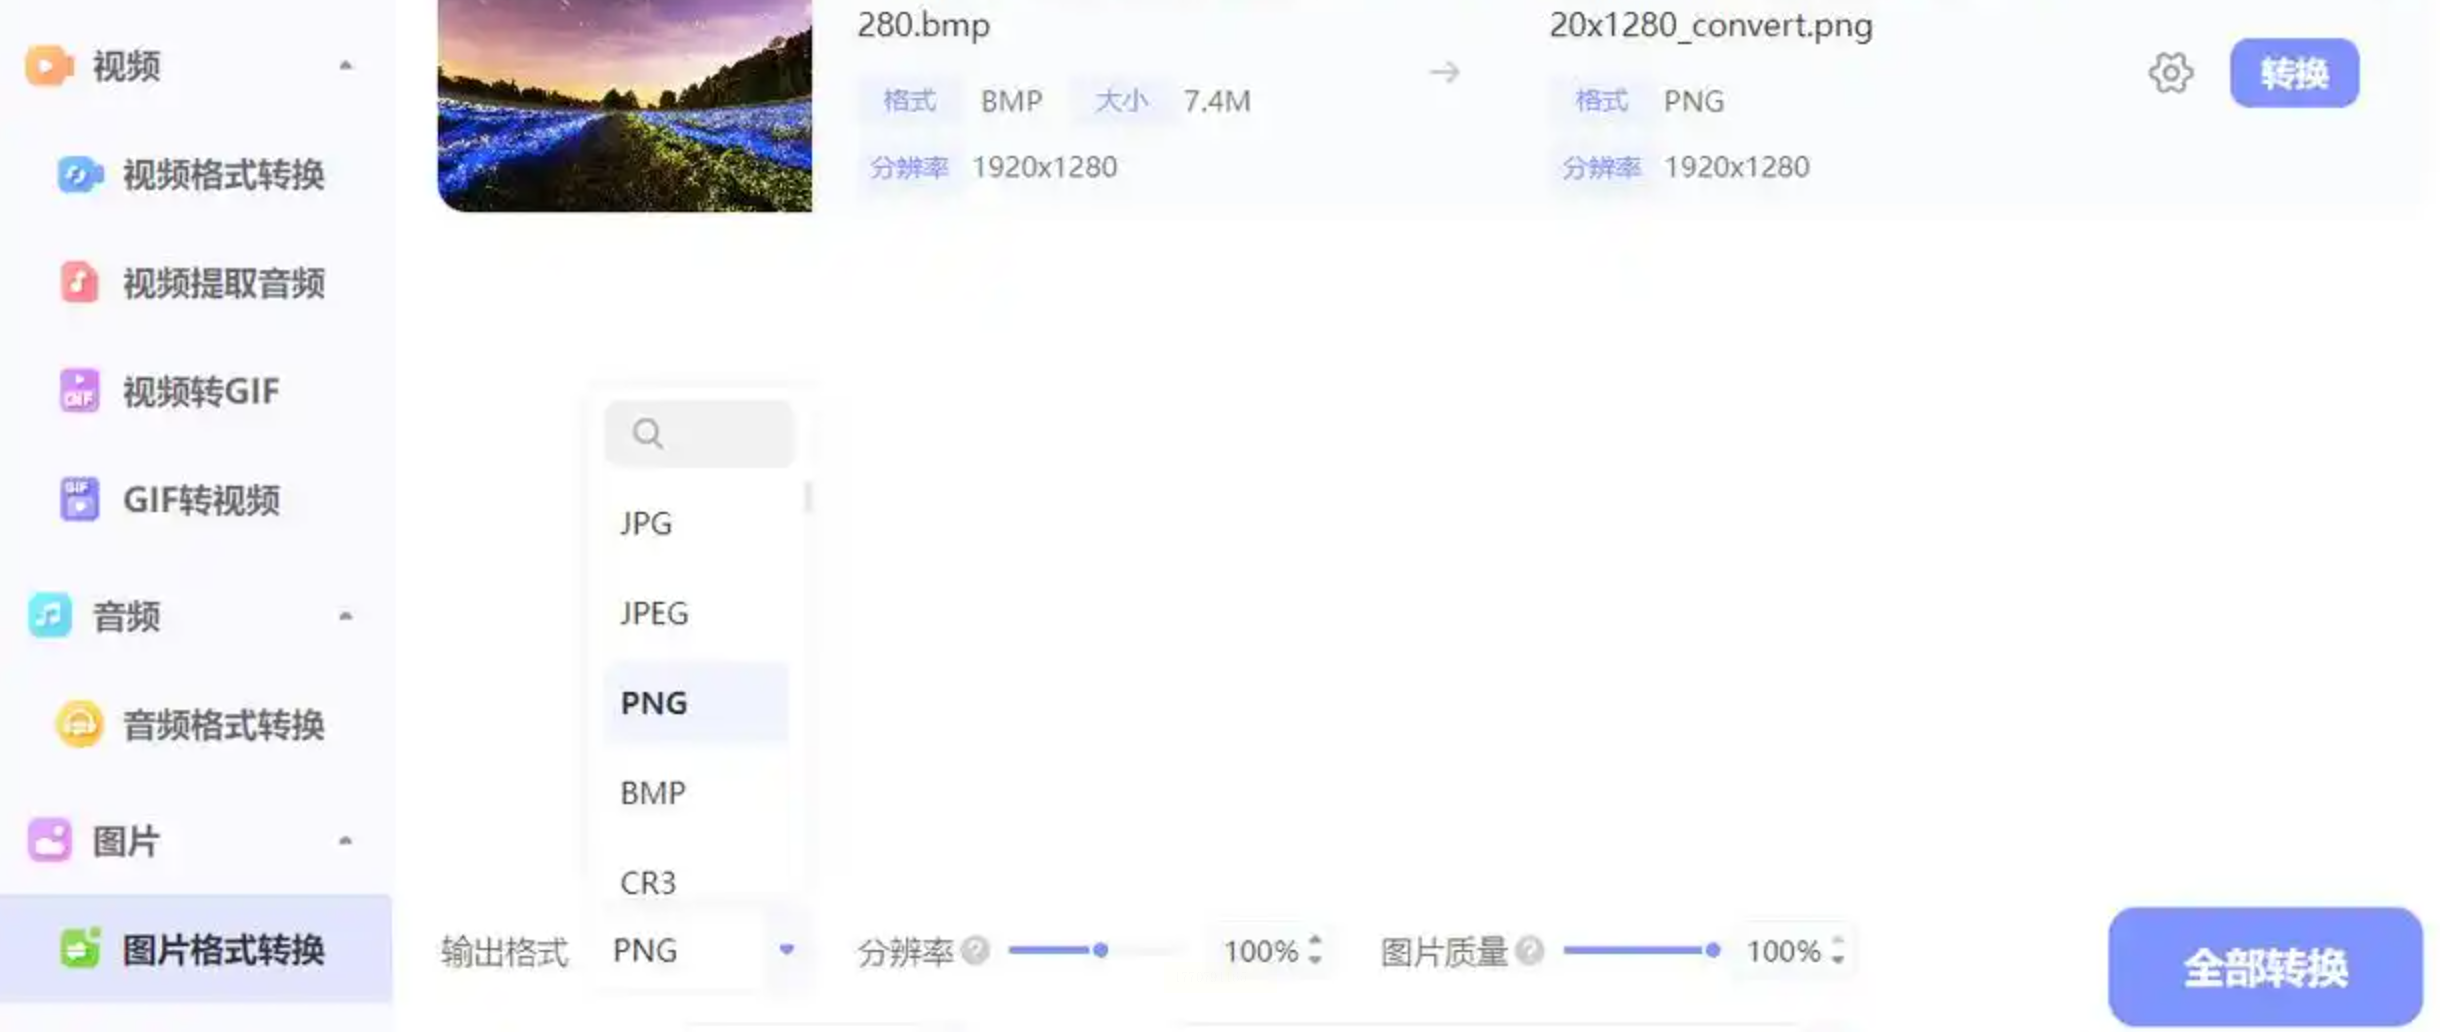Click the GIF to video icon
The height and width of the screenshot is (1032, 2440).
(79, 499)
